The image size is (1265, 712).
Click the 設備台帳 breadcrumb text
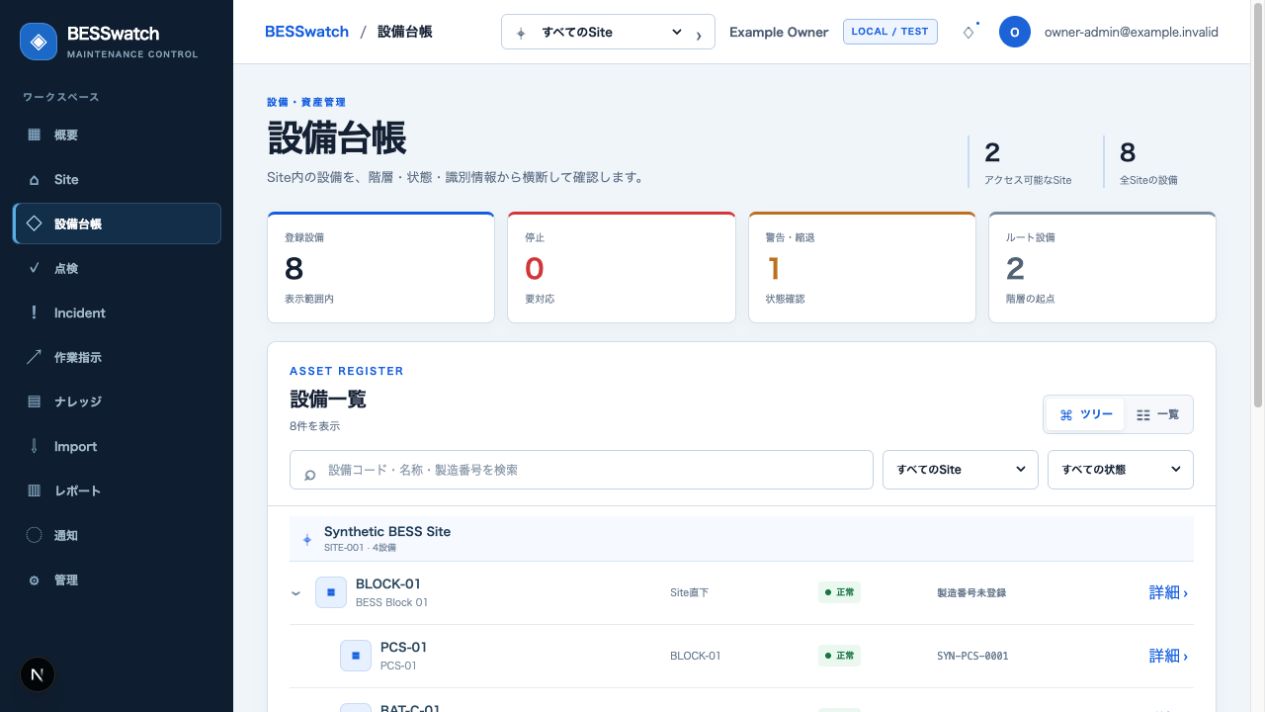[405, 32]
